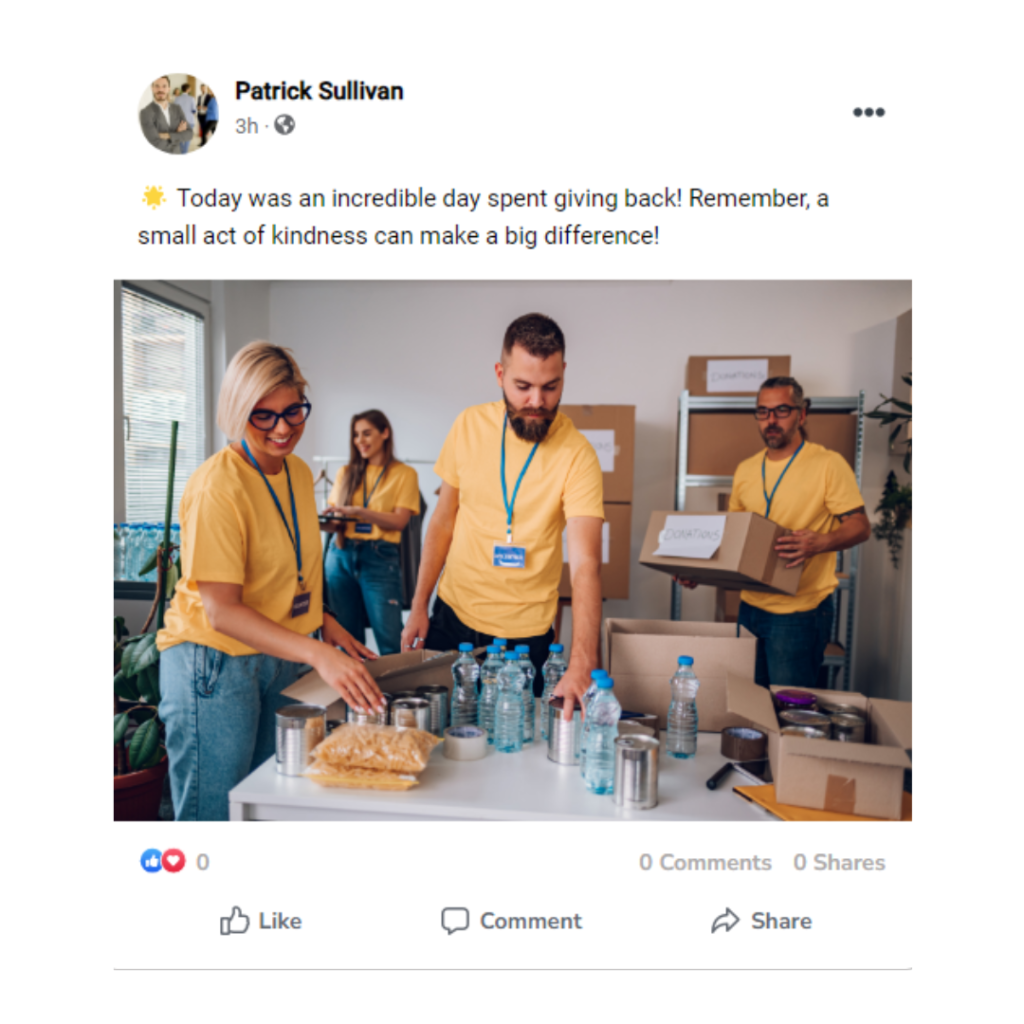Open the volunteers photo in the post
Viewport: 1024px width, 1024px height.
click(513, 551)
